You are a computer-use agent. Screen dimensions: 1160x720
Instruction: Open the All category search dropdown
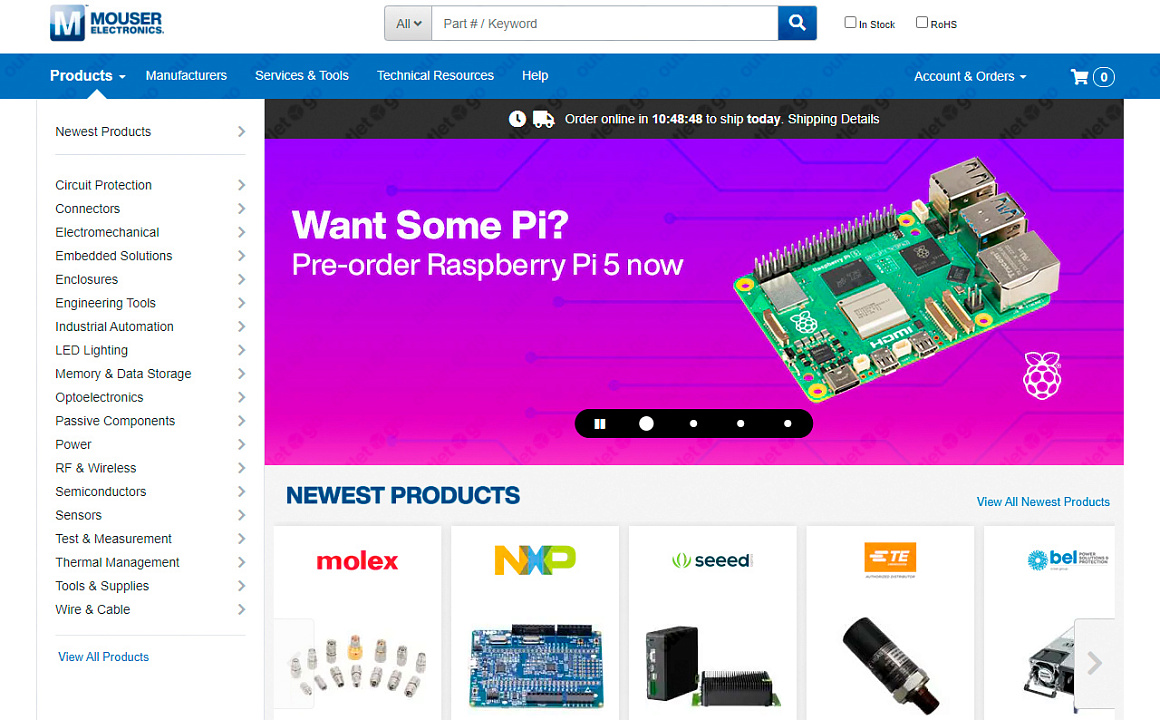408,24
